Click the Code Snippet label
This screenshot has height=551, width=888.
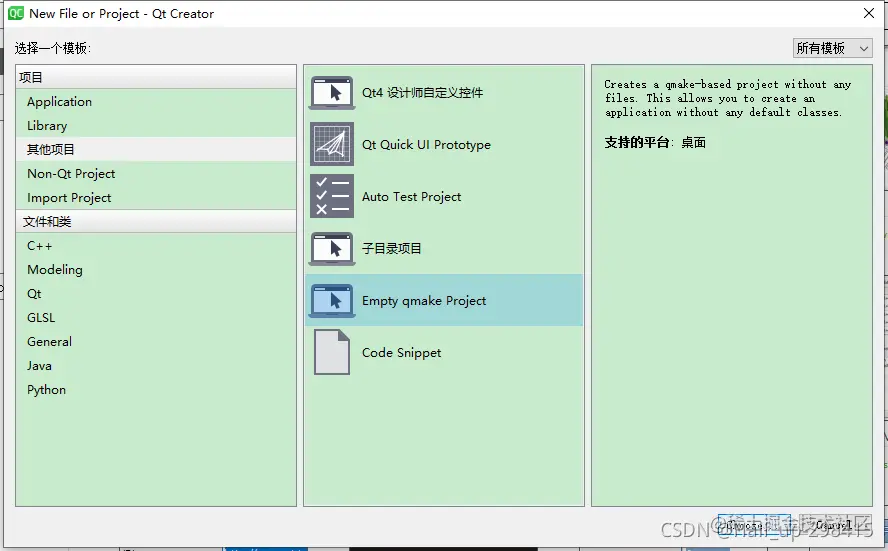point(402,353)
